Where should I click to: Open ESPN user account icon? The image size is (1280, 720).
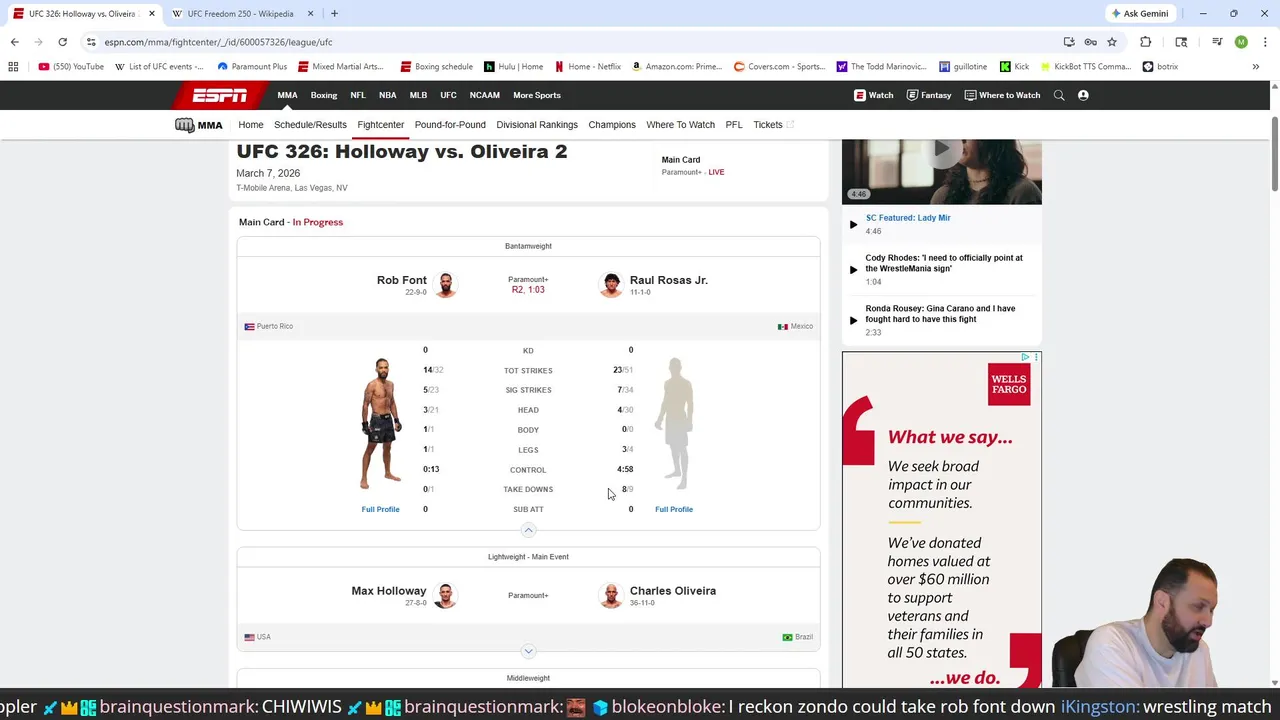pyautogui.click(x=1083, y=95)
